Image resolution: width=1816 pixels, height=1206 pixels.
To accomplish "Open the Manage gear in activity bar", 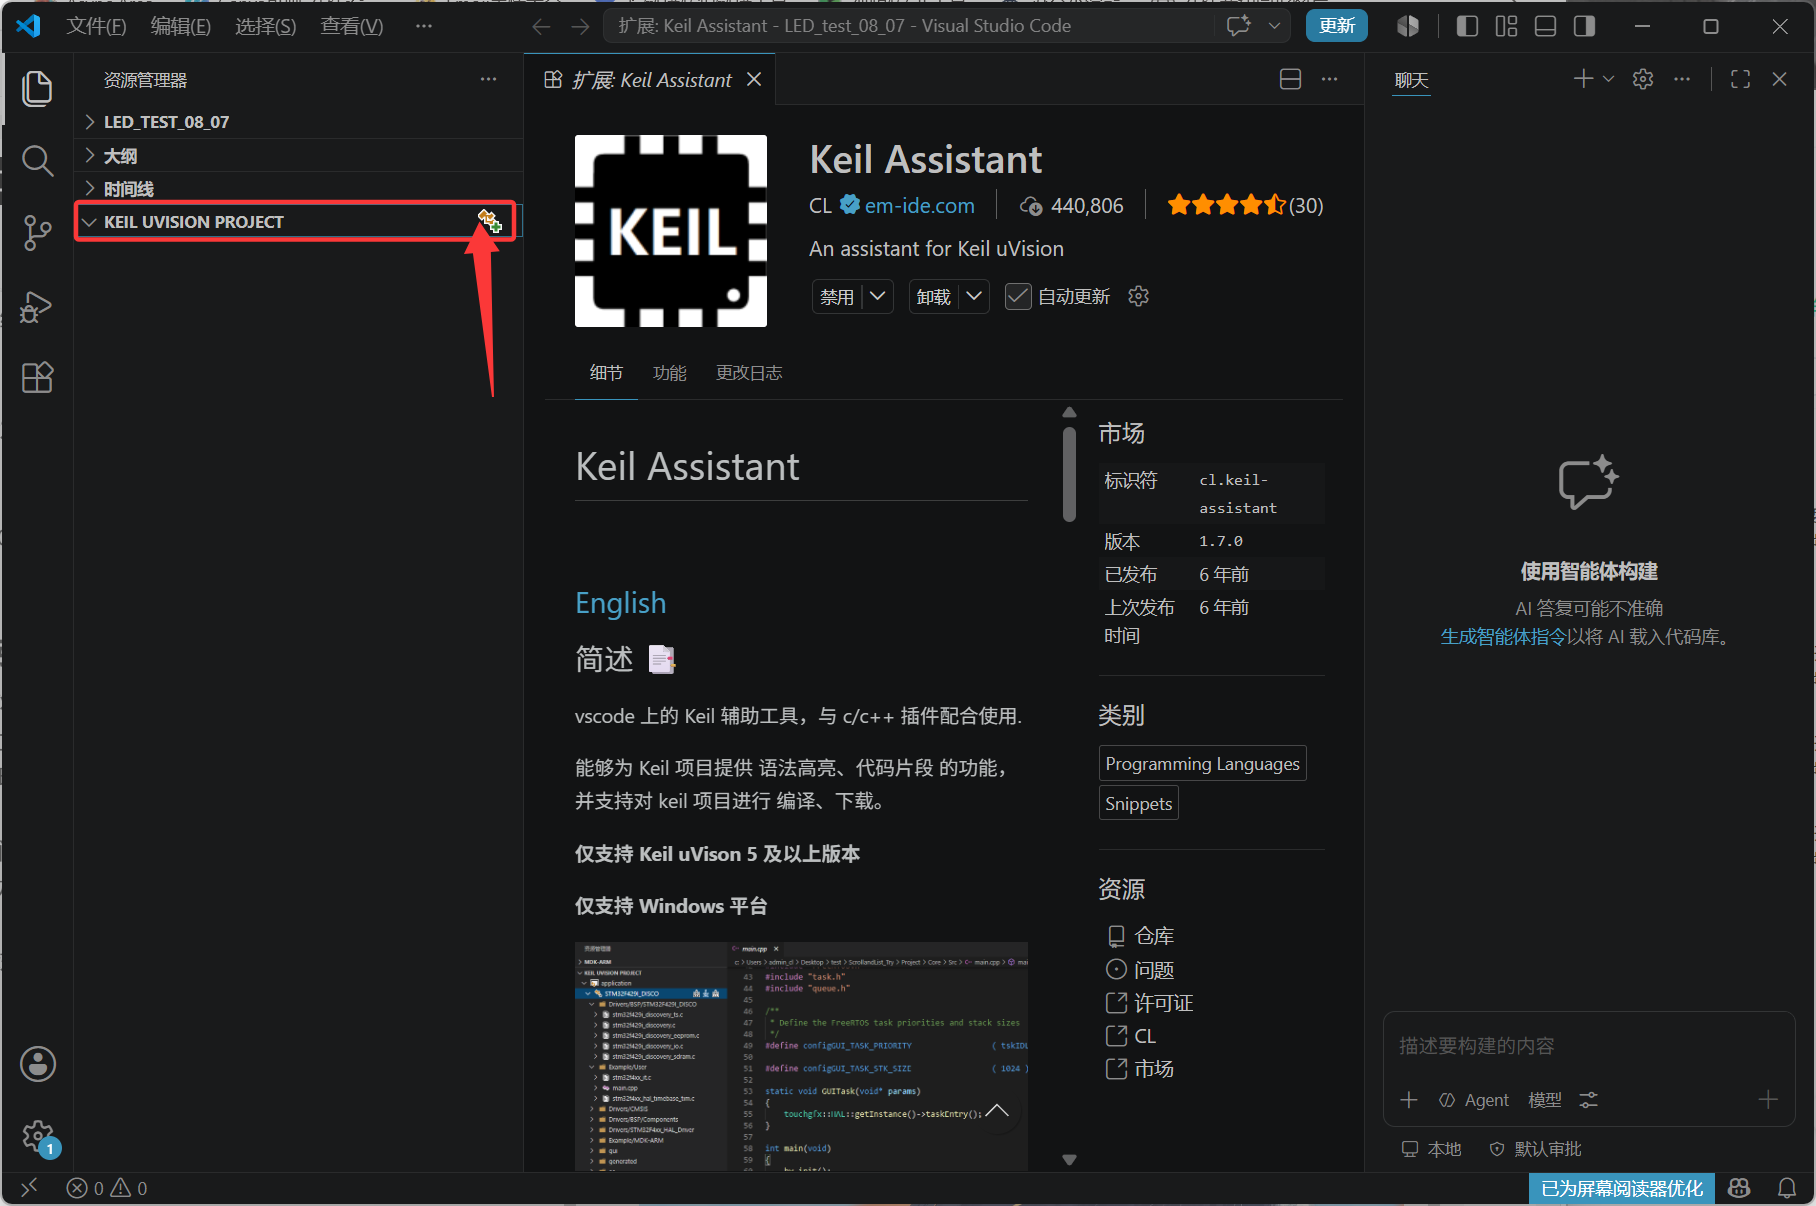I will click(38, 1136).
